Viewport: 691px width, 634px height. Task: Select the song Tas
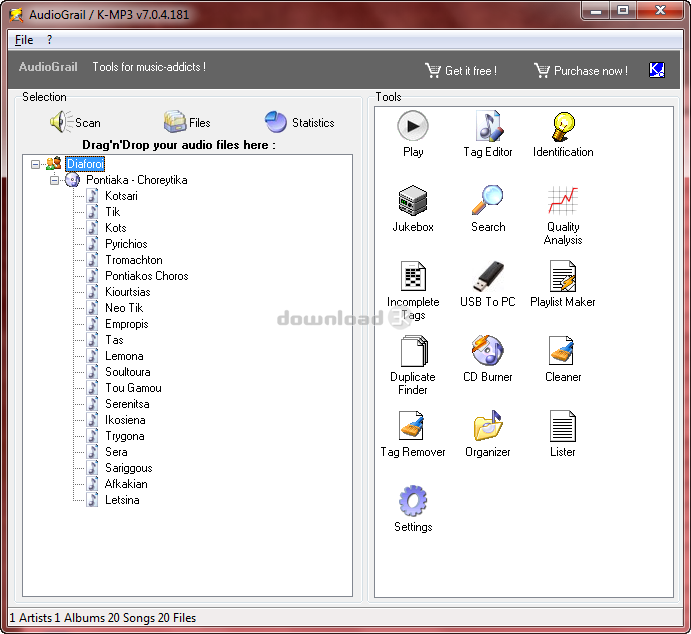(x=114, y=340)
